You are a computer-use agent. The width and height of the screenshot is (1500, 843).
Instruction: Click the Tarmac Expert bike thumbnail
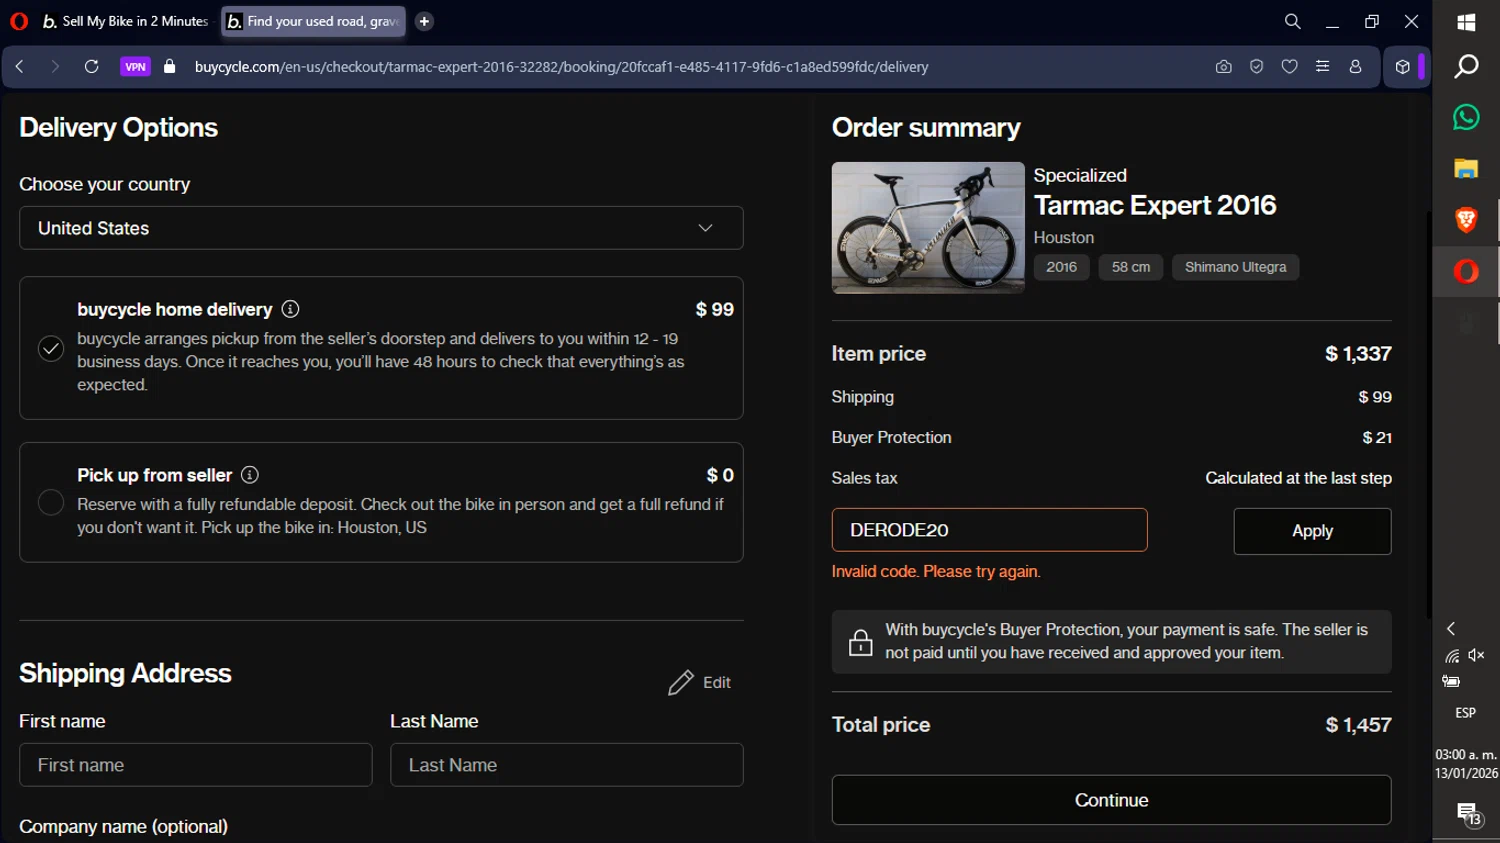(928, 228)
